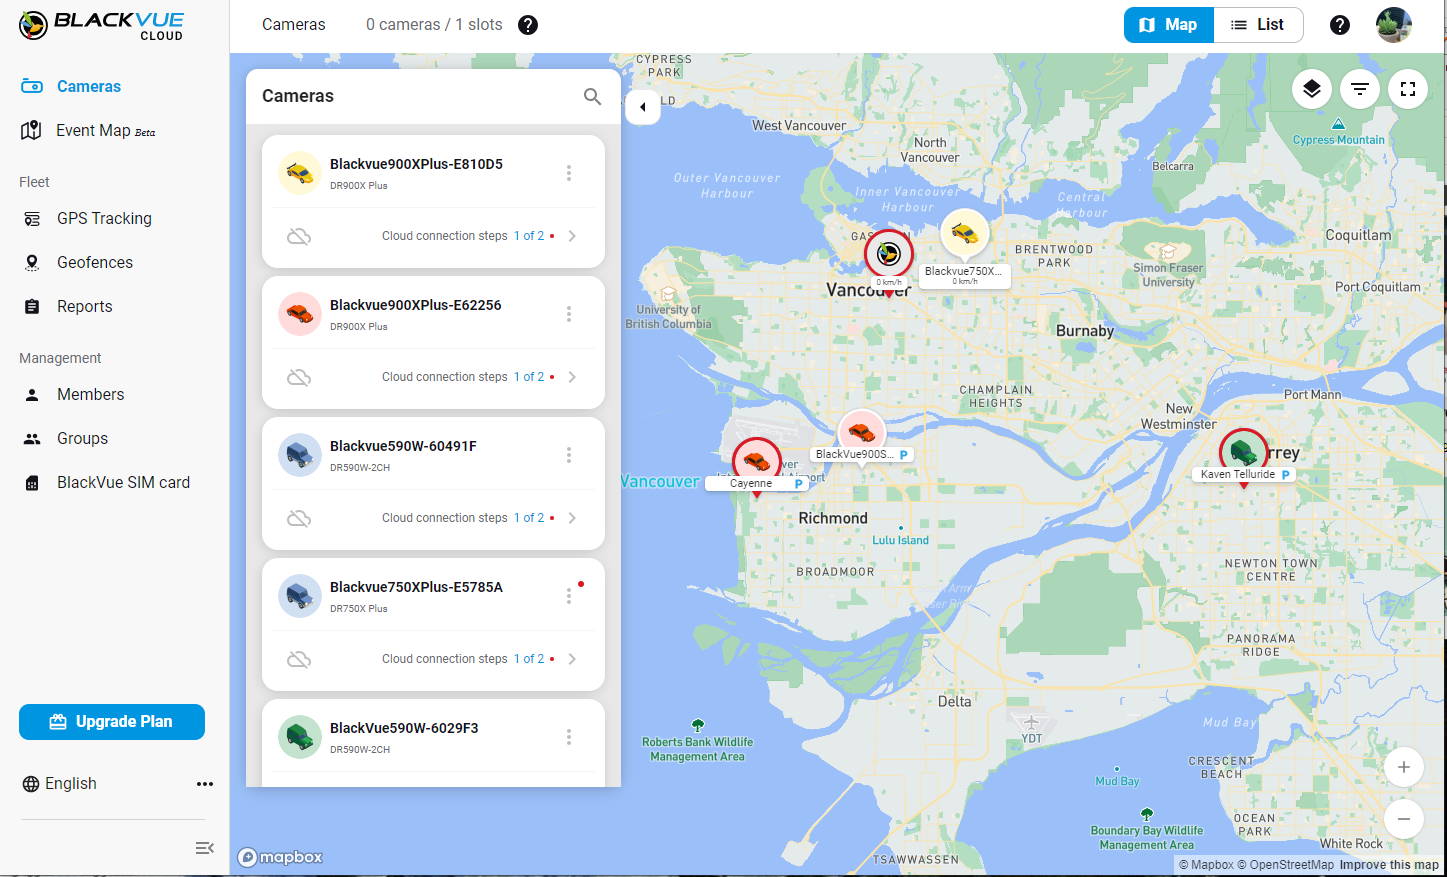Open the Improve this map link
Viewport: 1447px width, 877px height.
(1389, 865)
